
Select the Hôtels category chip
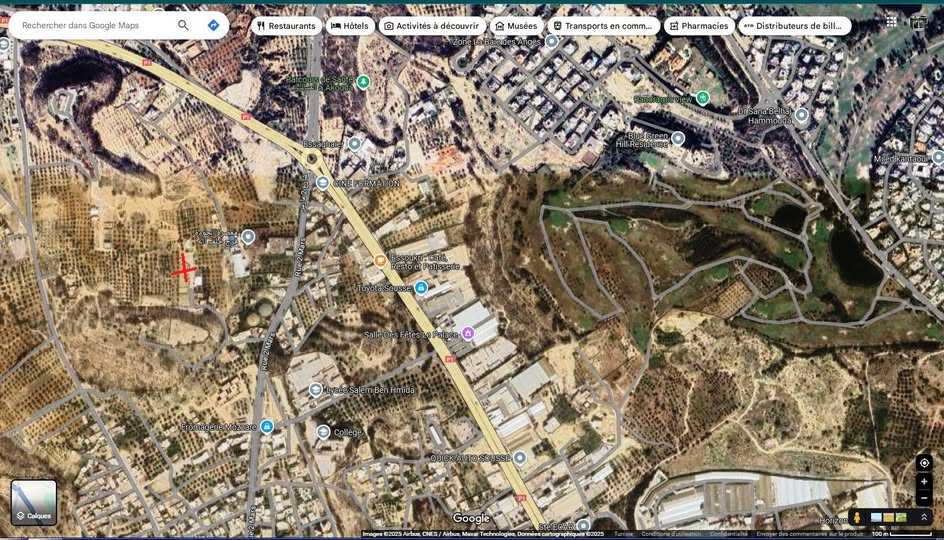350,26
